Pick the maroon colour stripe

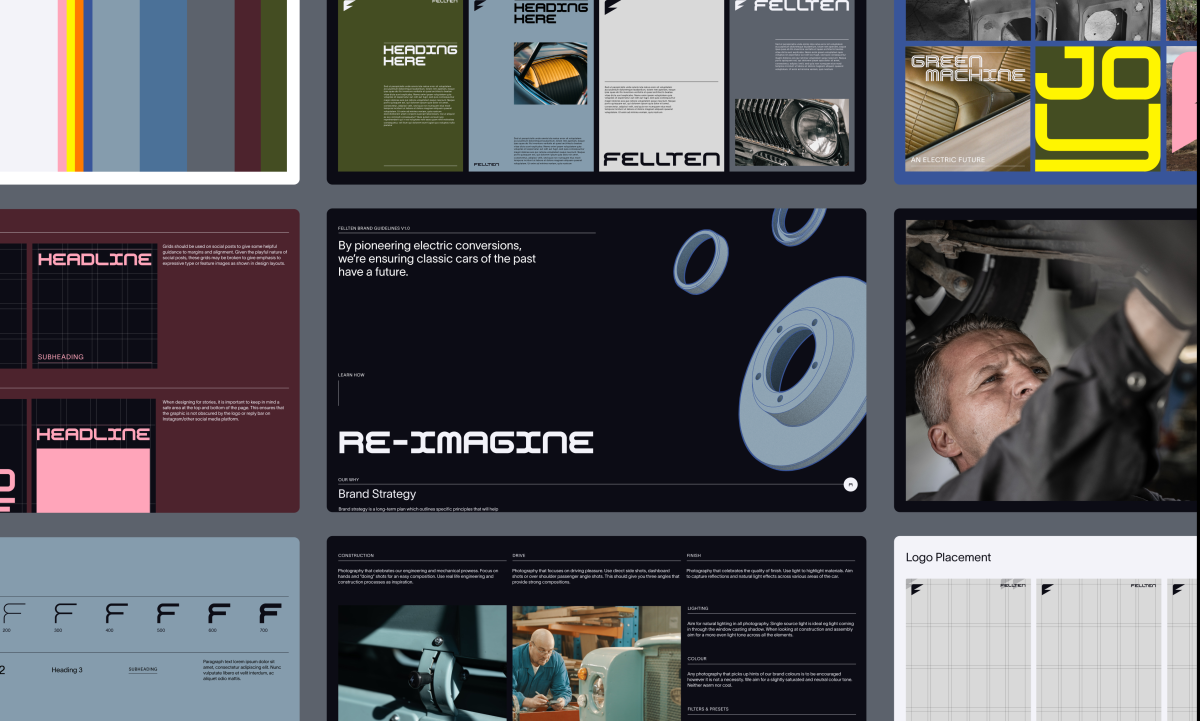(247, 85)
